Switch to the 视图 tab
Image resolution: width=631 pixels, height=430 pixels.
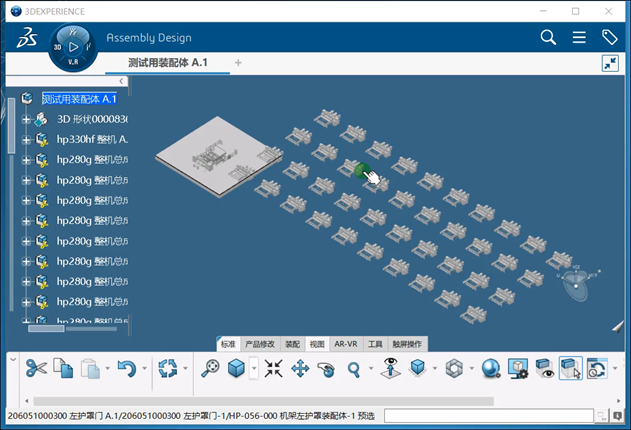317,344
